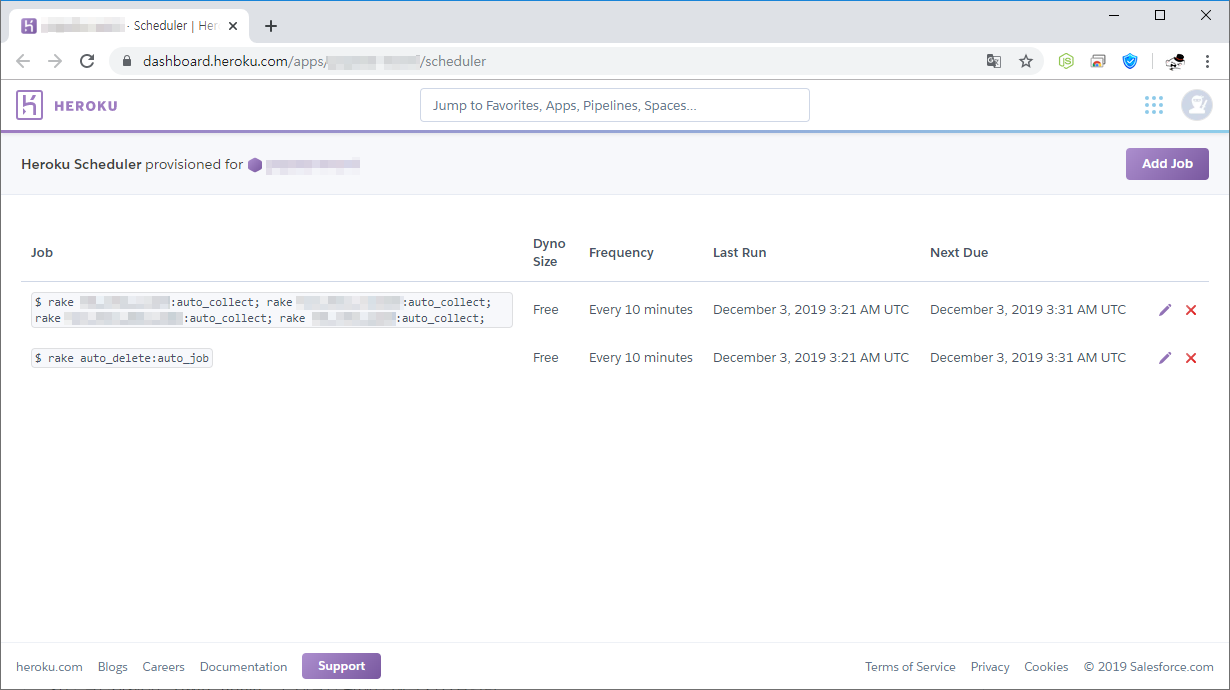Click the red window-style extension icon
This screenshot has width=1230, height=690.
click(1098, 61)
